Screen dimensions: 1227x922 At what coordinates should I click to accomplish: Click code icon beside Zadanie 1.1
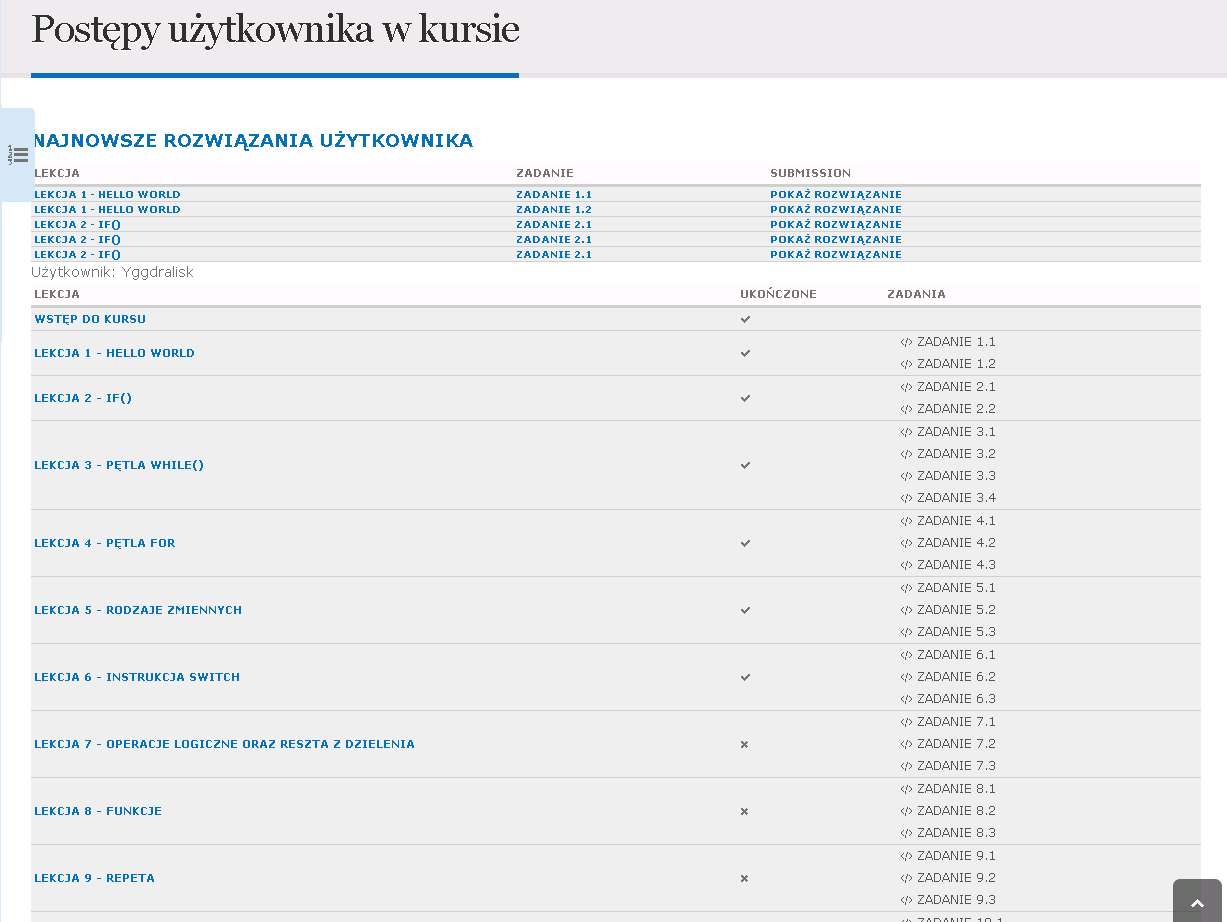[906, 342]
